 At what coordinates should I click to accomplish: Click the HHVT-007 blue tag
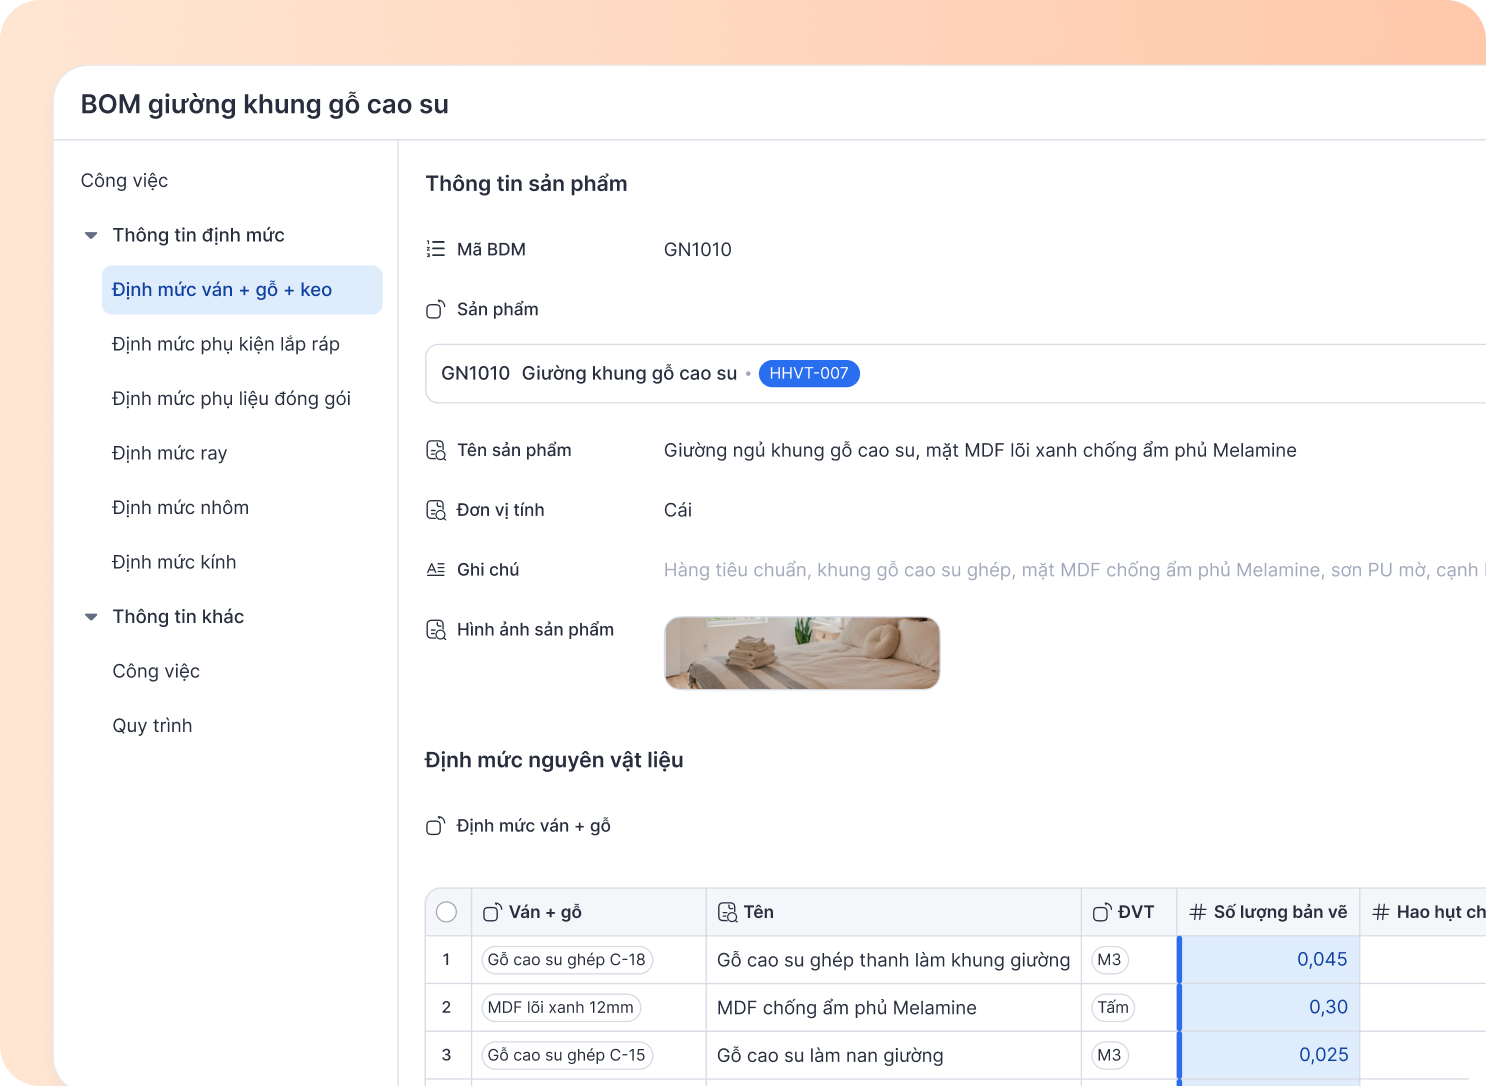click(809, 373)
